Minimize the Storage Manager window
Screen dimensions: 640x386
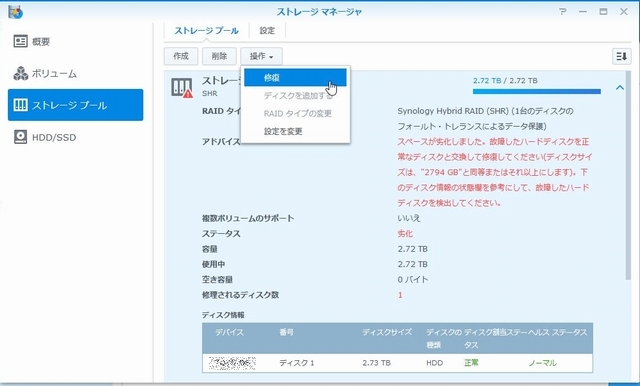click(x=582, y=11)
